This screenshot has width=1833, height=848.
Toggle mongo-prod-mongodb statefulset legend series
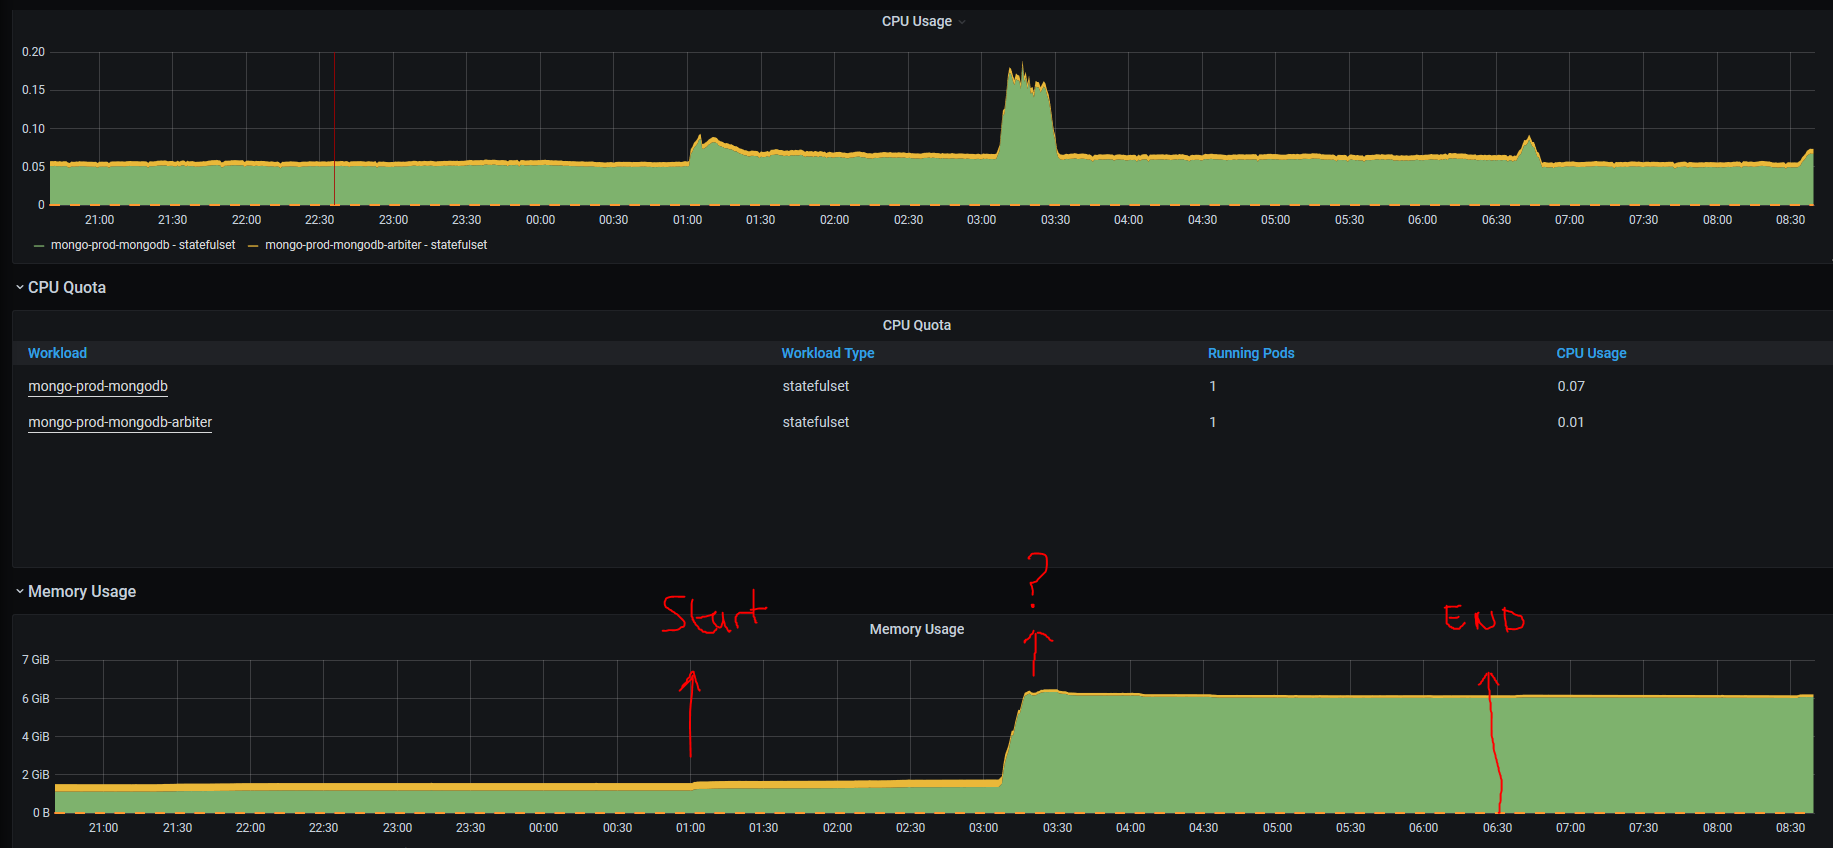pos(142,245)
